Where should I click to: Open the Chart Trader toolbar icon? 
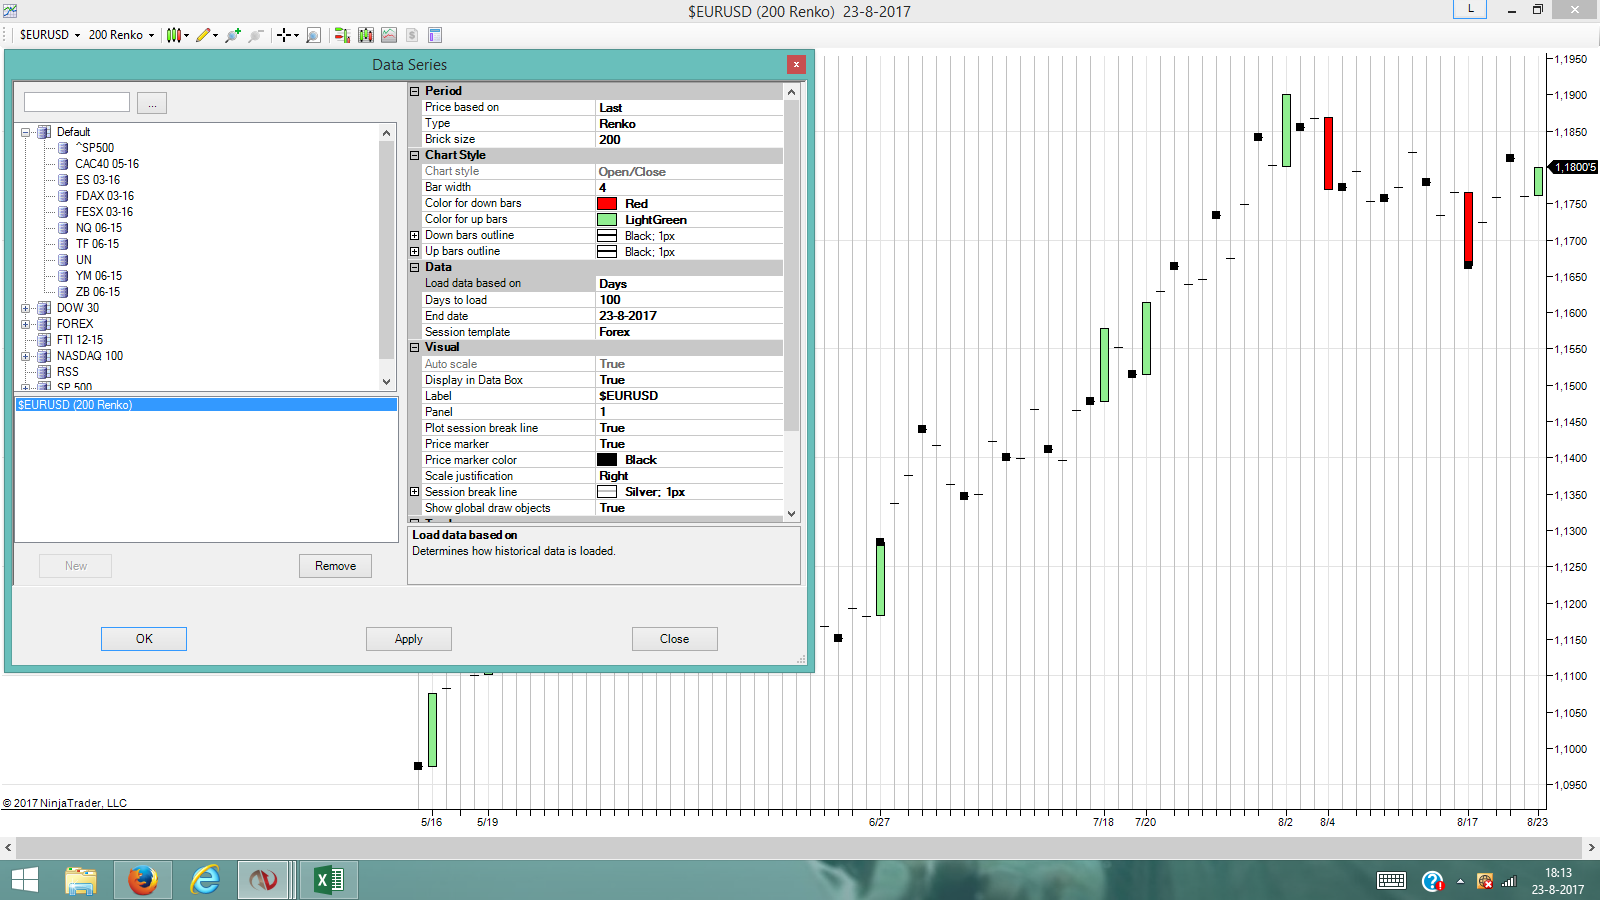pyautogui.click(x=342, y=35)
